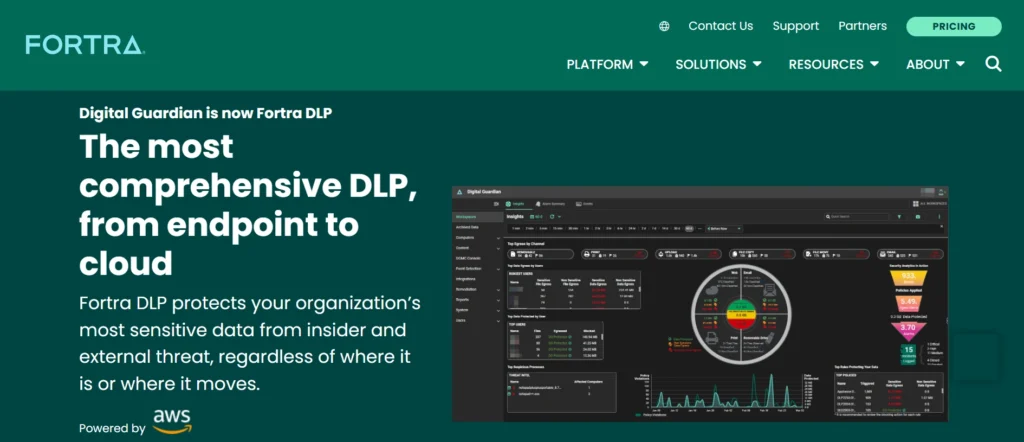The height and width of the screenshot is (442, 1024).
Task: Expand the Remediation chevron in dashboard sidebar
Action: tap(498, 290)
